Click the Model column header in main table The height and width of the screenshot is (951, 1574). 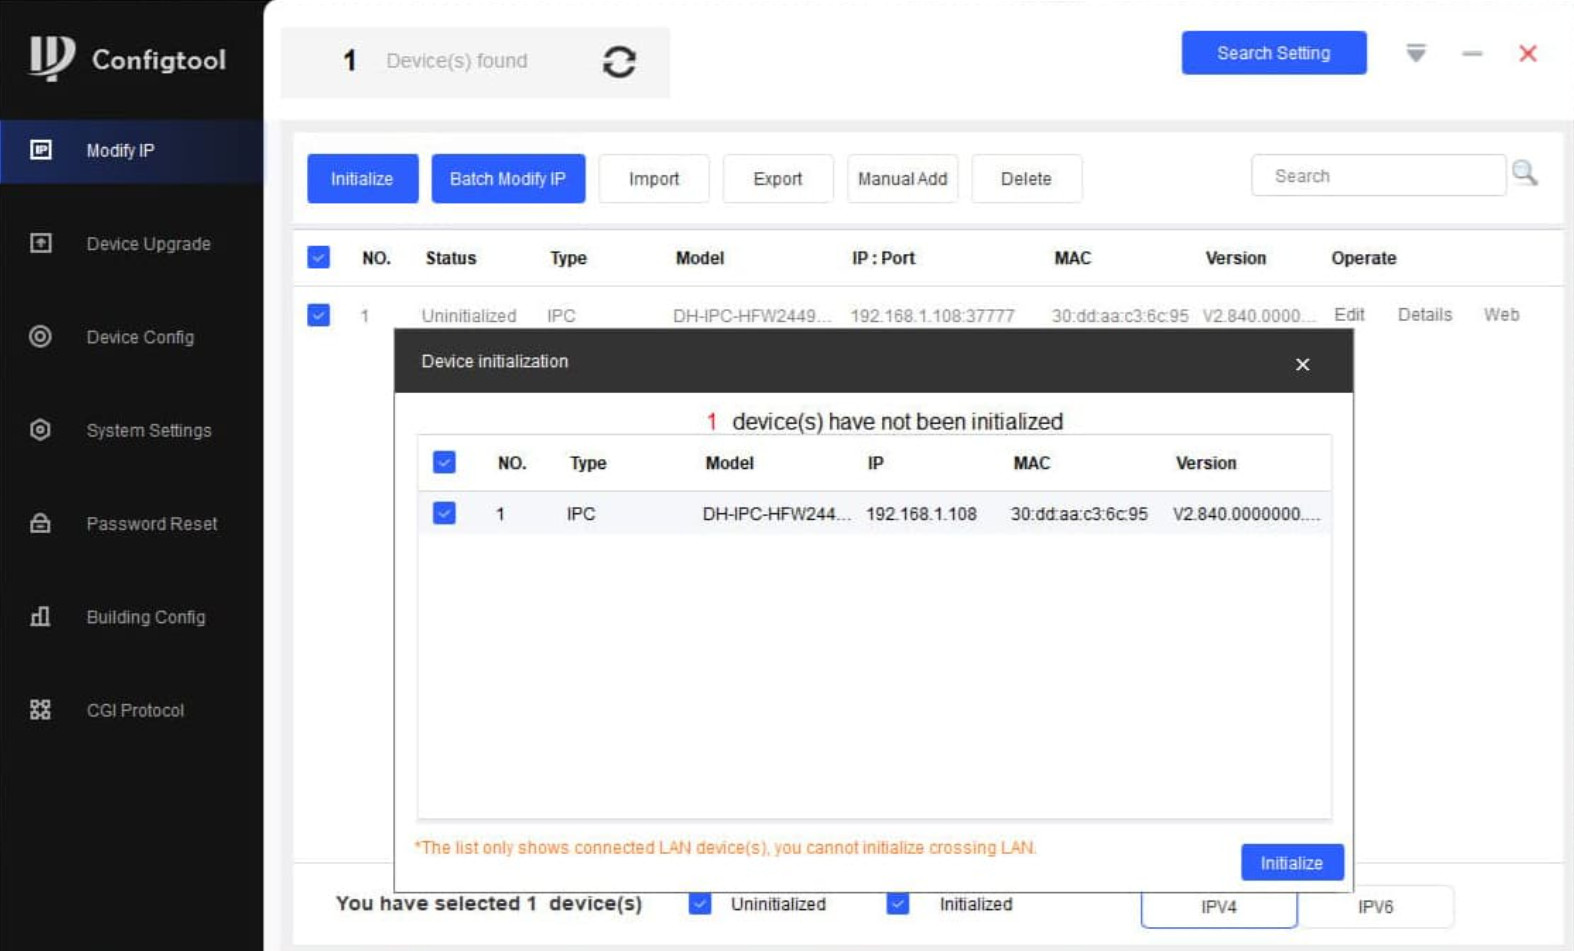point(700,258)
